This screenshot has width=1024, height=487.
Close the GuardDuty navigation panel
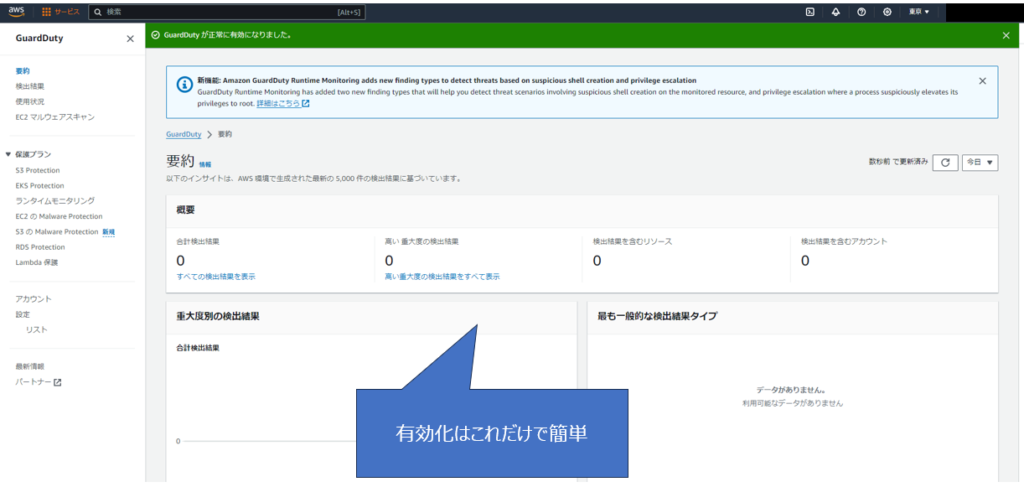pyautogui.click(x=130, y=39)
